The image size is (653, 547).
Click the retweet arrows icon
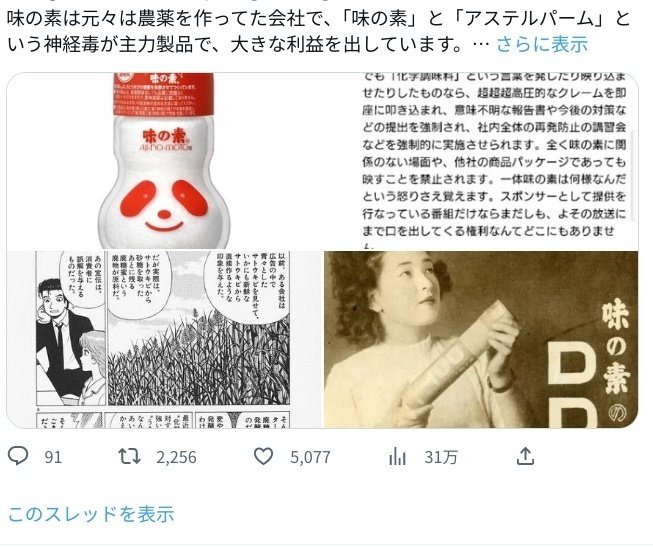130,457
